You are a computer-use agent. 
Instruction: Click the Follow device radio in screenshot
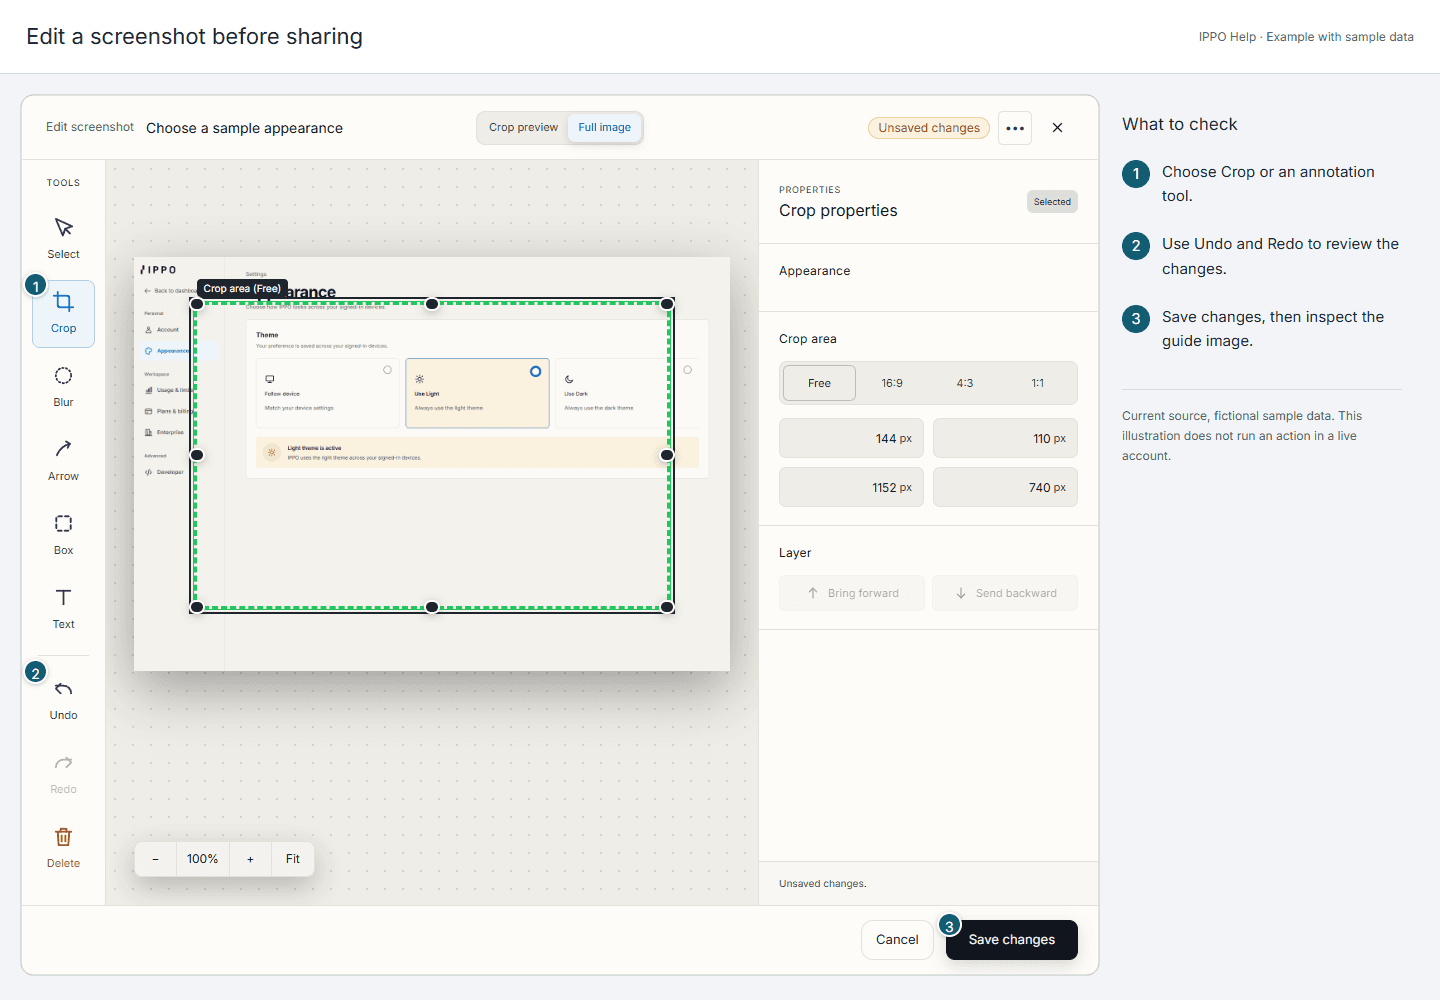388,370
